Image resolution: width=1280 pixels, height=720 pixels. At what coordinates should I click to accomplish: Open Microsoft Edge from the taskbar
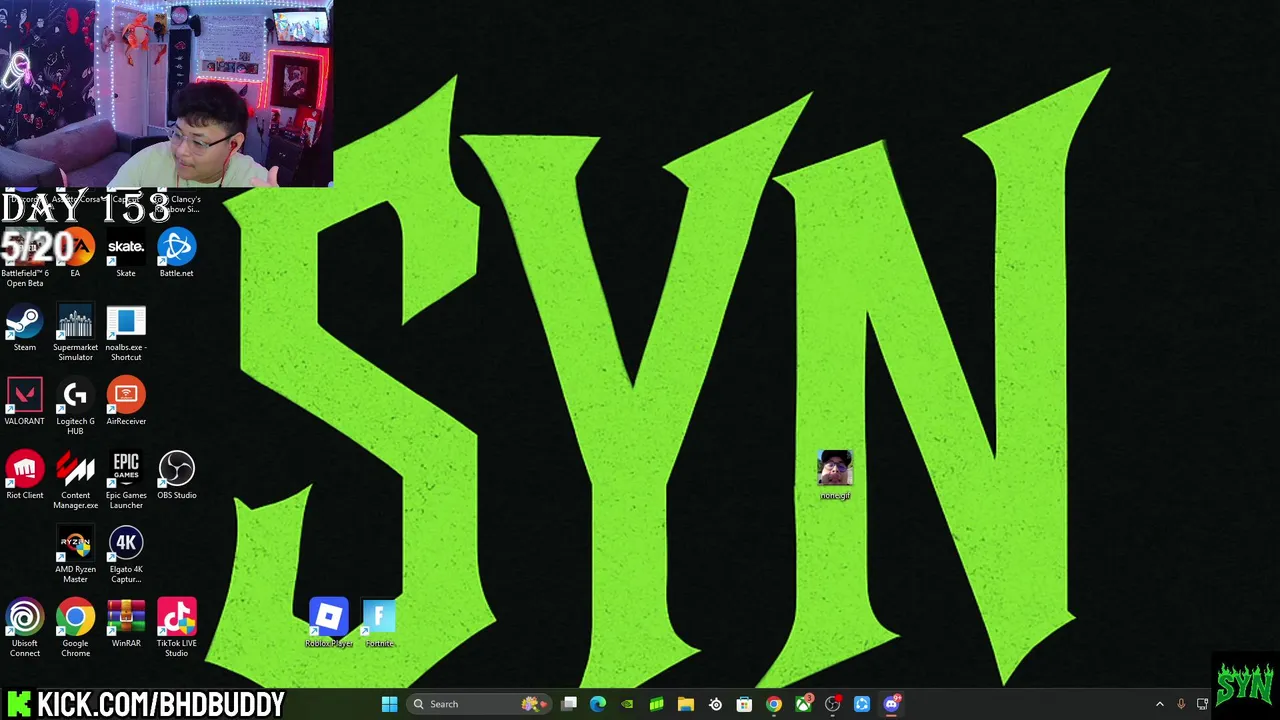598,704
